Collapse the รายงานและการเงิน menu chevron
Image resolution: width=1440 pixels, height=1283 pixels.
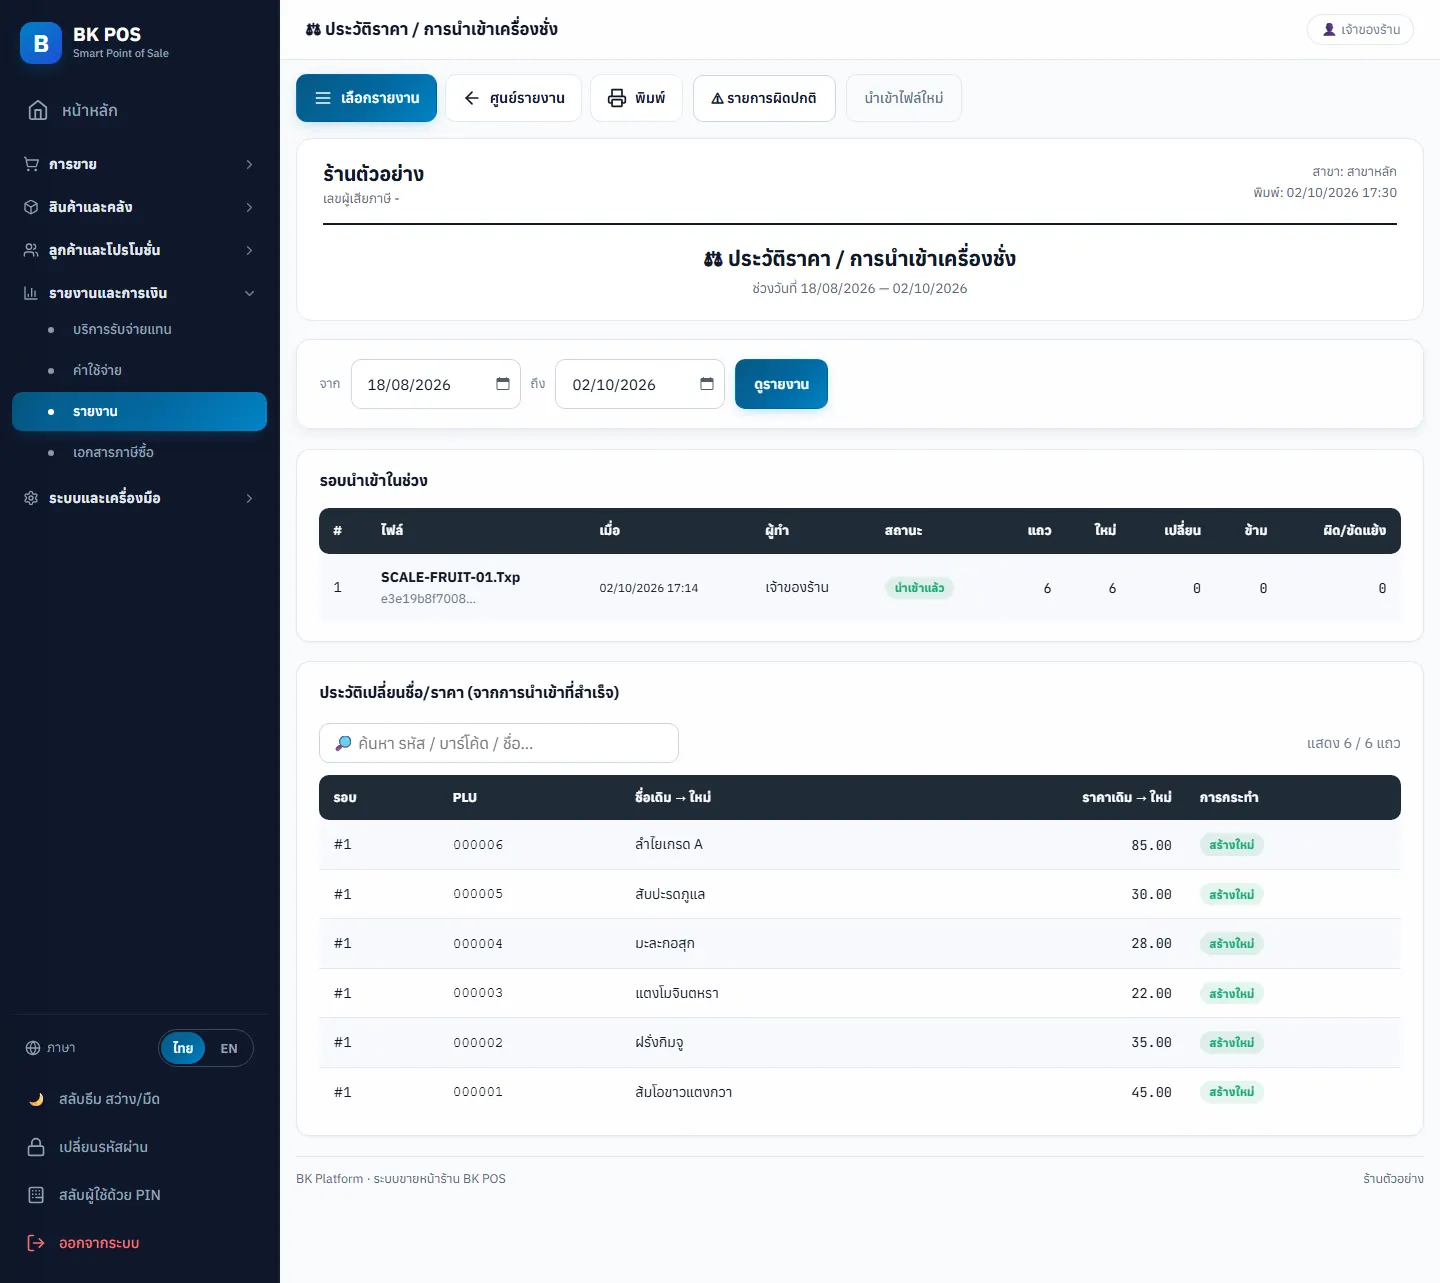(249, 293)
